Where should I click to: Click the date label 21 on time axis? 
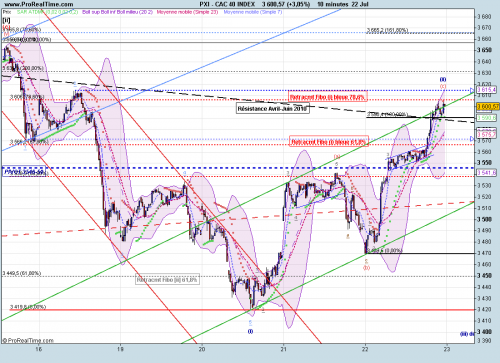[284, 349]
